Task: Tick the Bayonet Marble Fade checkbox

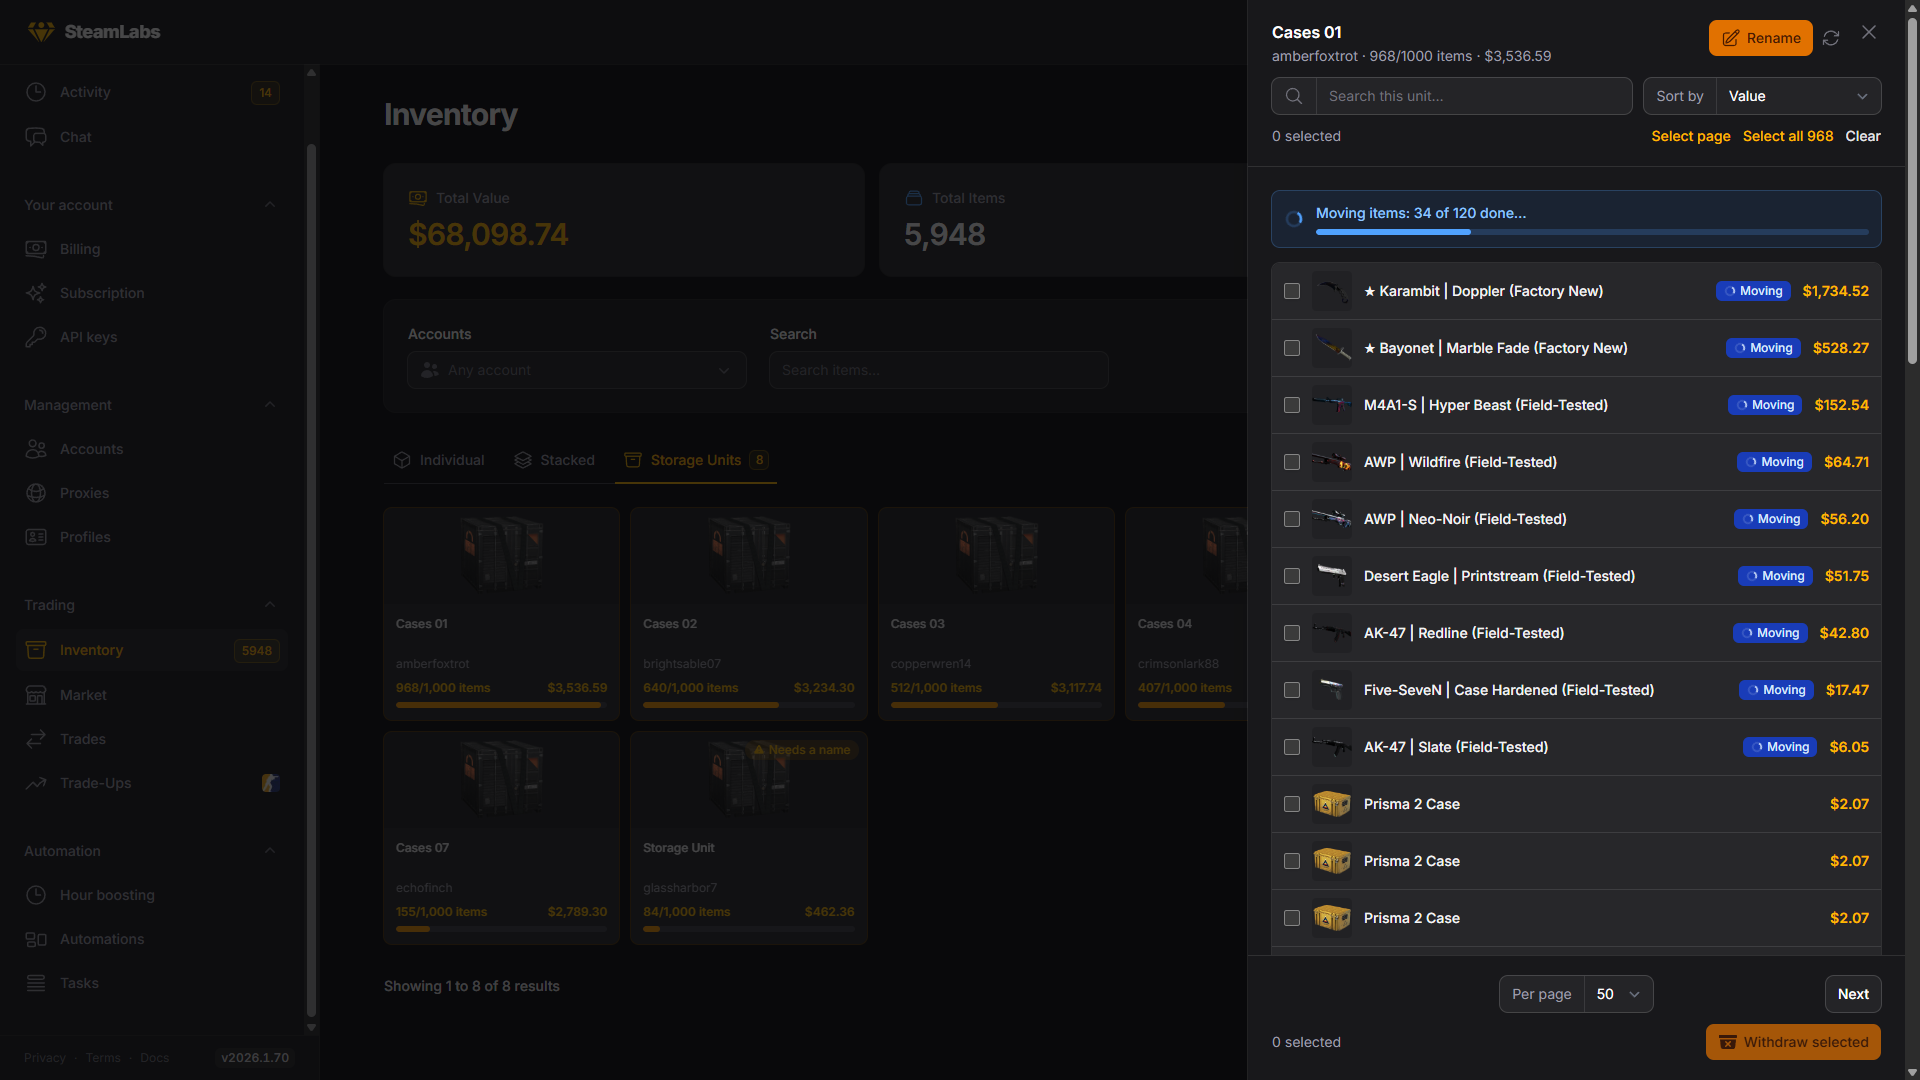Action: point(1292,348)
